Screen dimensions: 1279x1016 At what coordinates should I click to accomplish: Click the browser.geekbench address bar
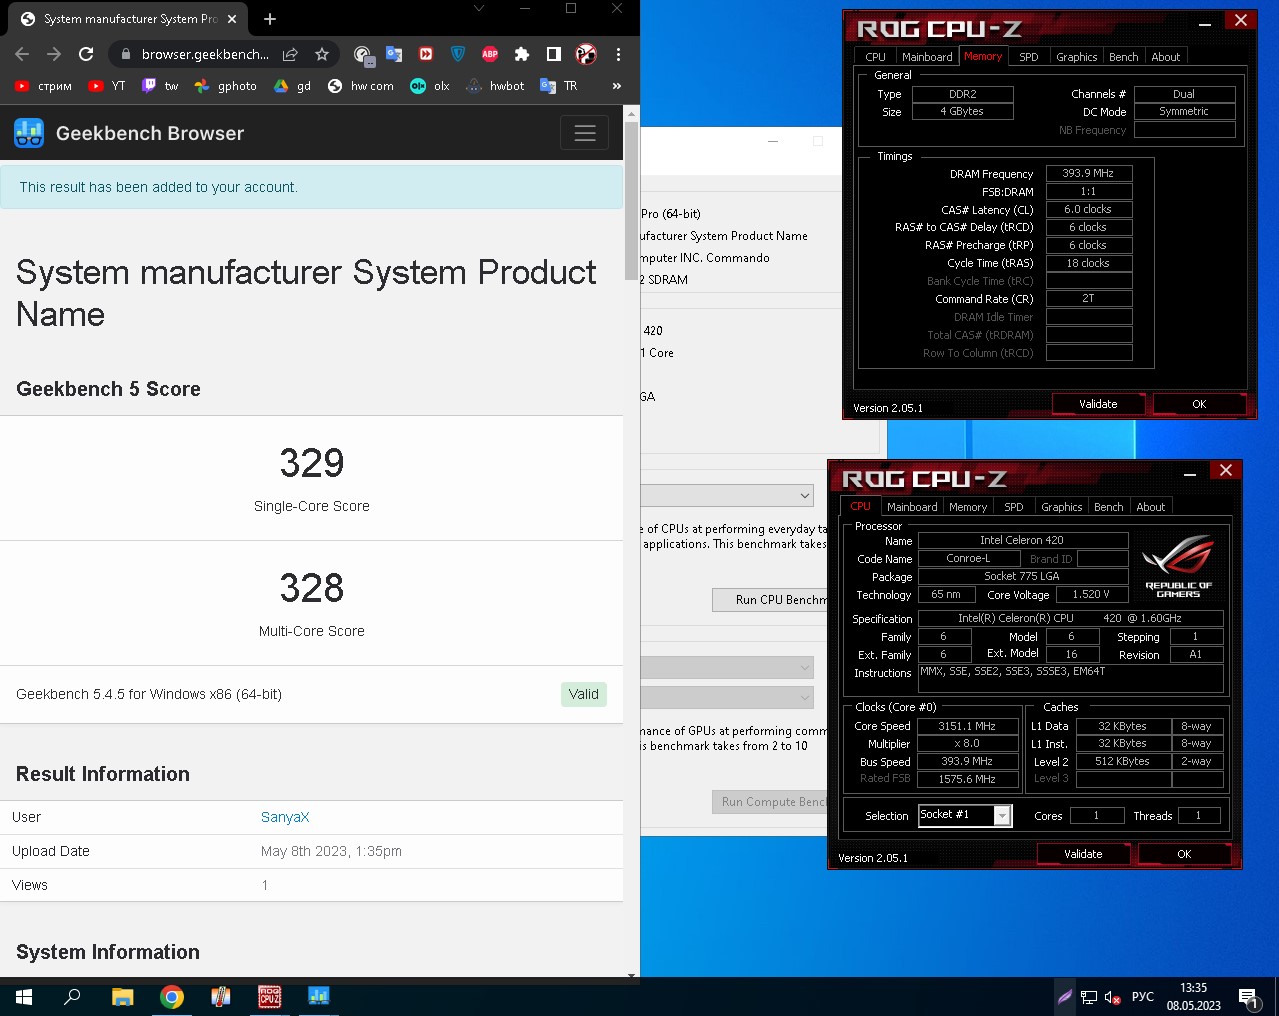(x=205, y=54)
